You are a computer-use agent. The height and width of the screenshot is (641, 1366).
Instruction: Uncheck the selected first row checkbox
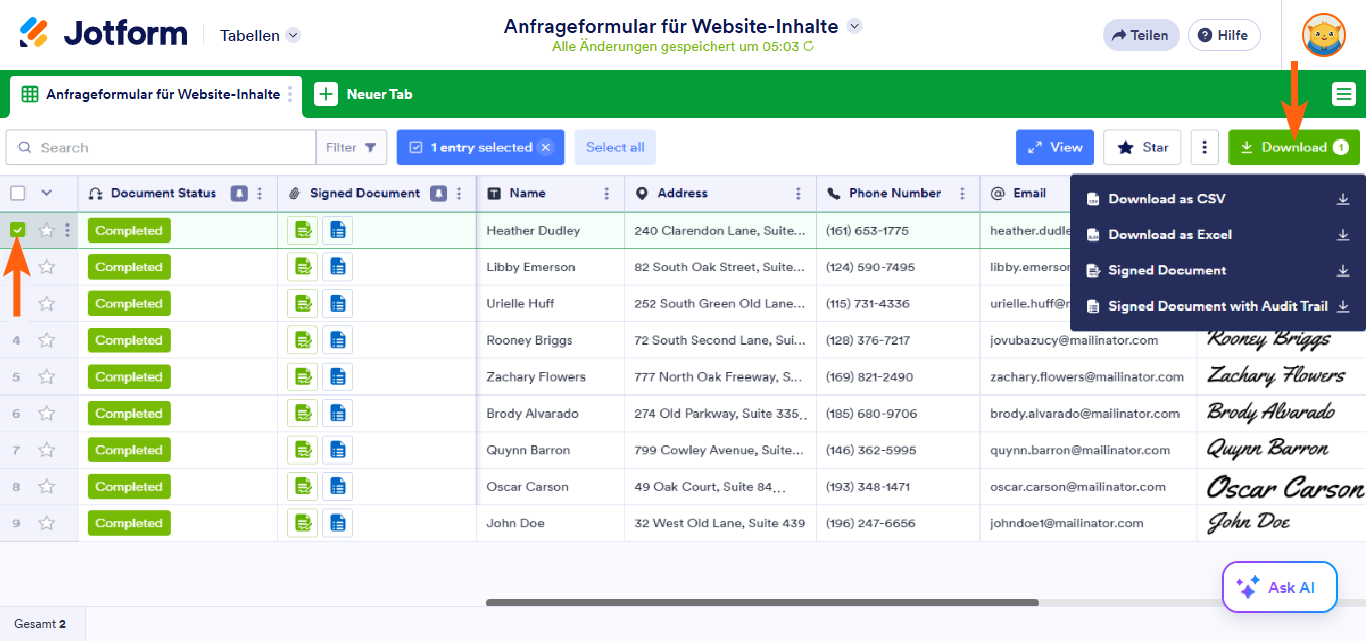[18, 230]
